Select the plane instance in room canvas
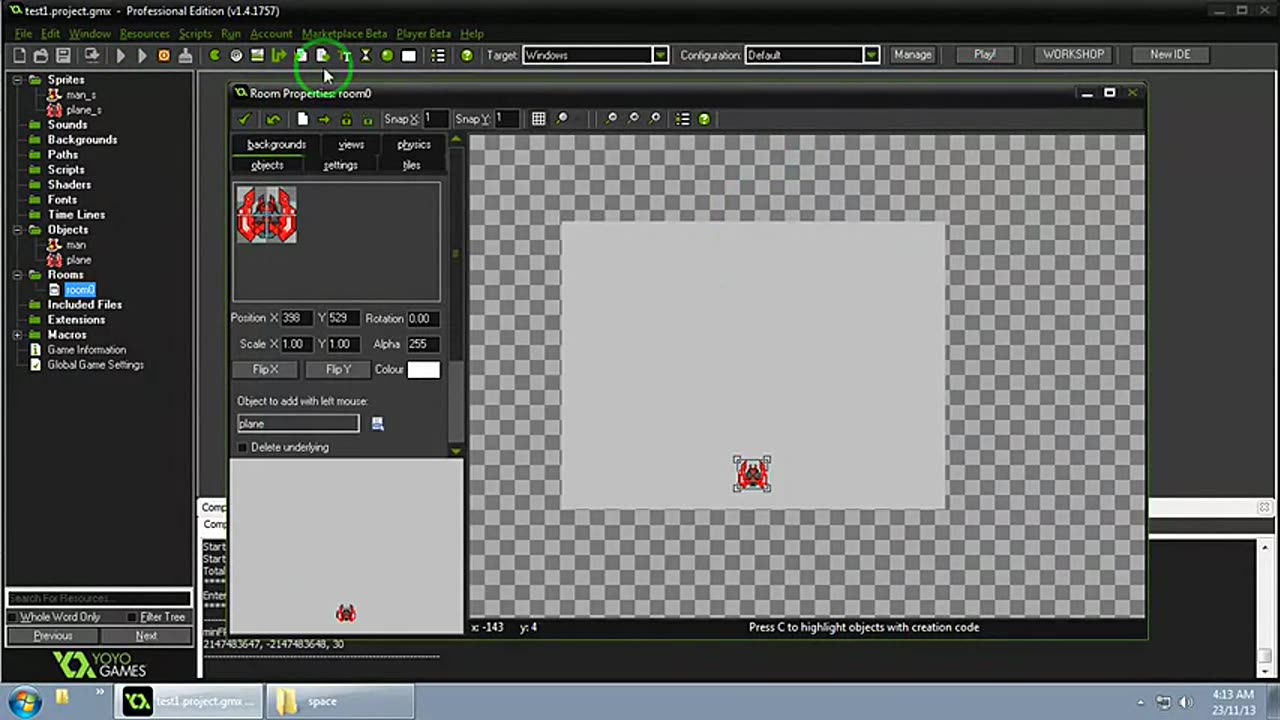 click(752, 474)
